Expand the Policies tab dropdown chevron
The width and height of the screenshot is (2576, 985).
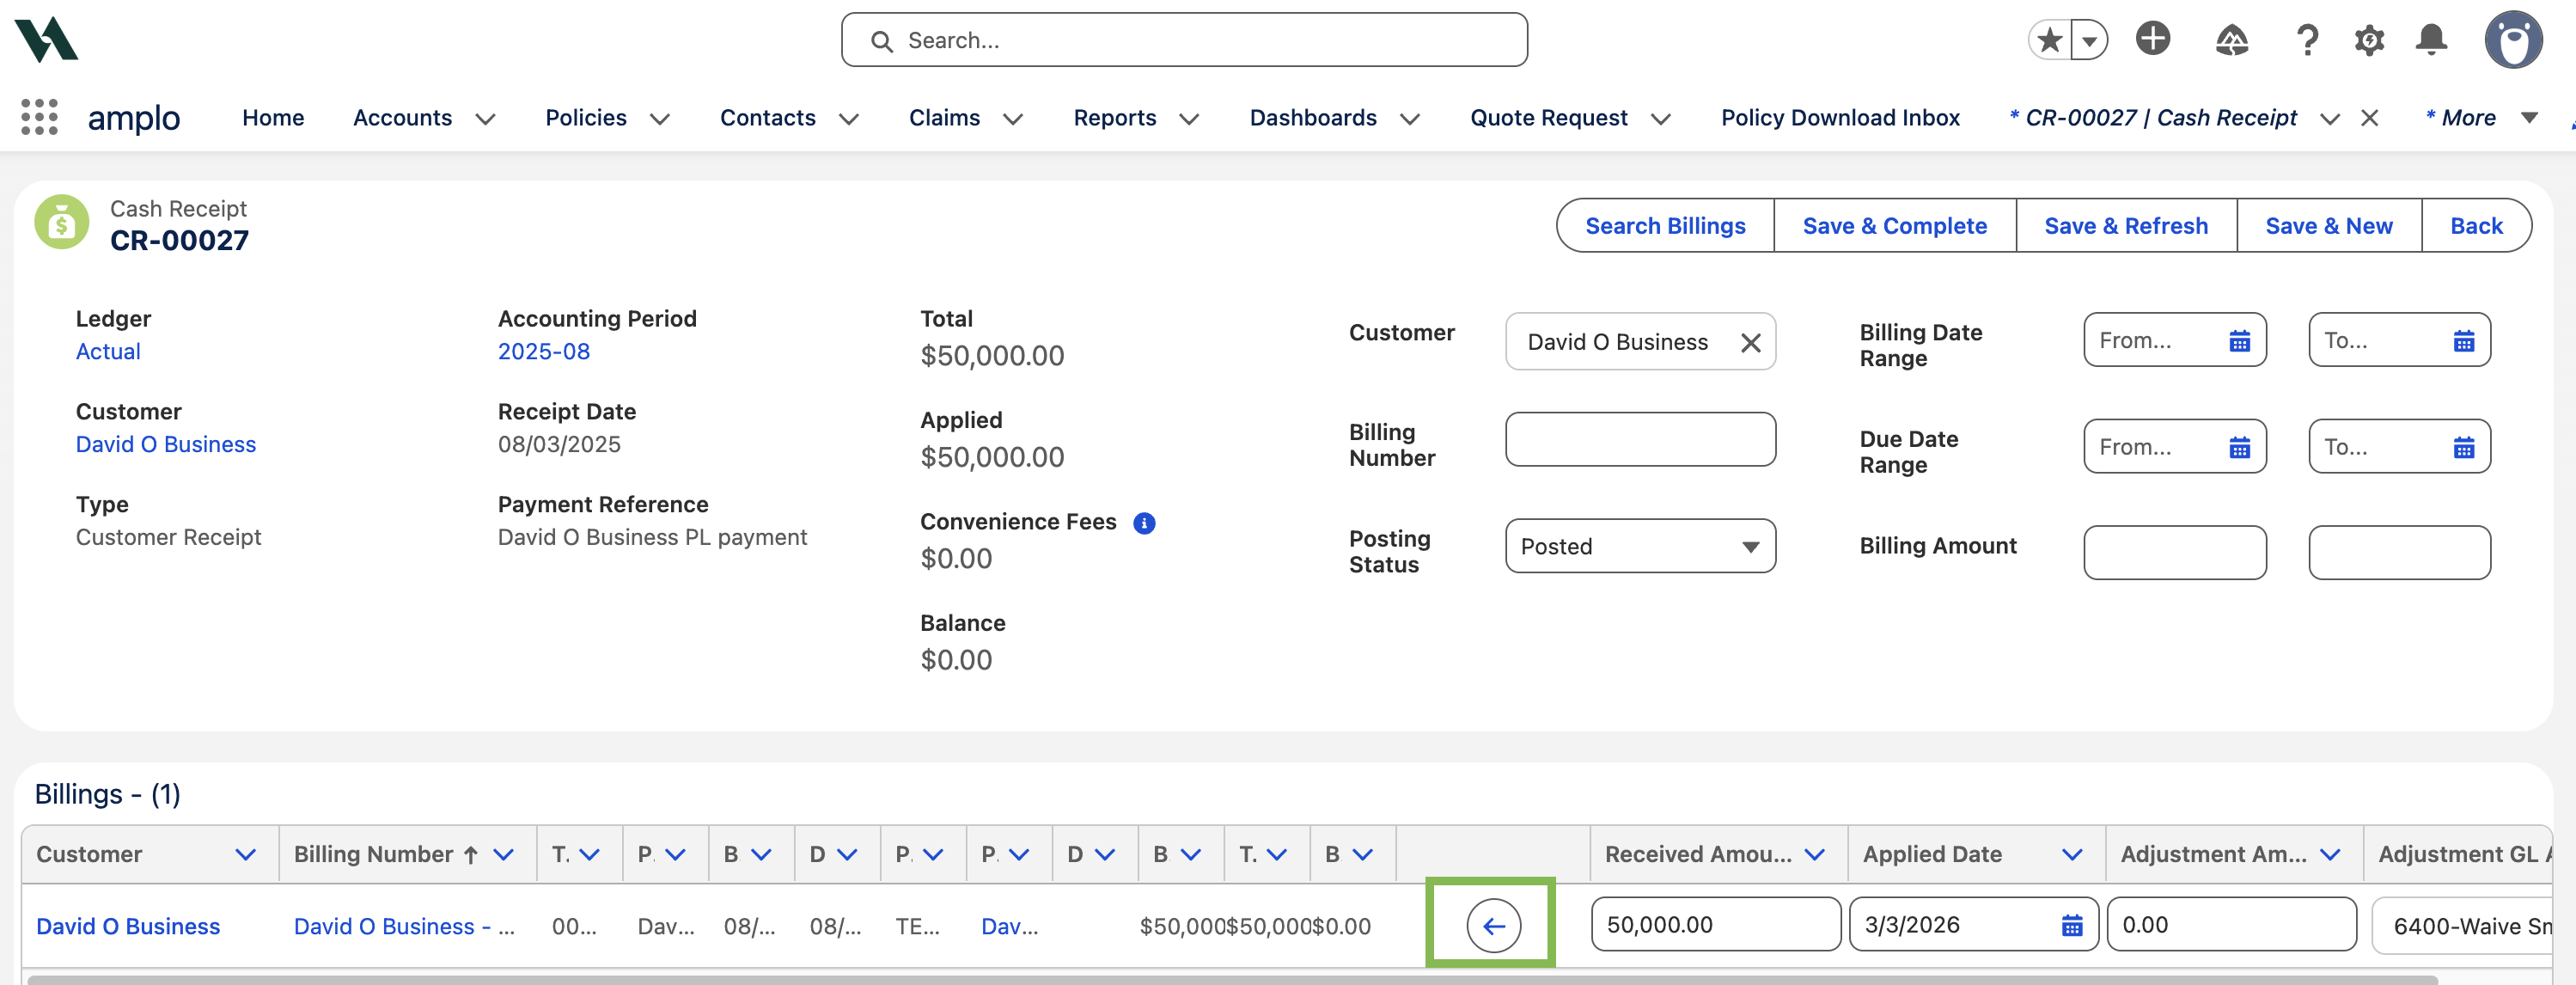point(660,119)
